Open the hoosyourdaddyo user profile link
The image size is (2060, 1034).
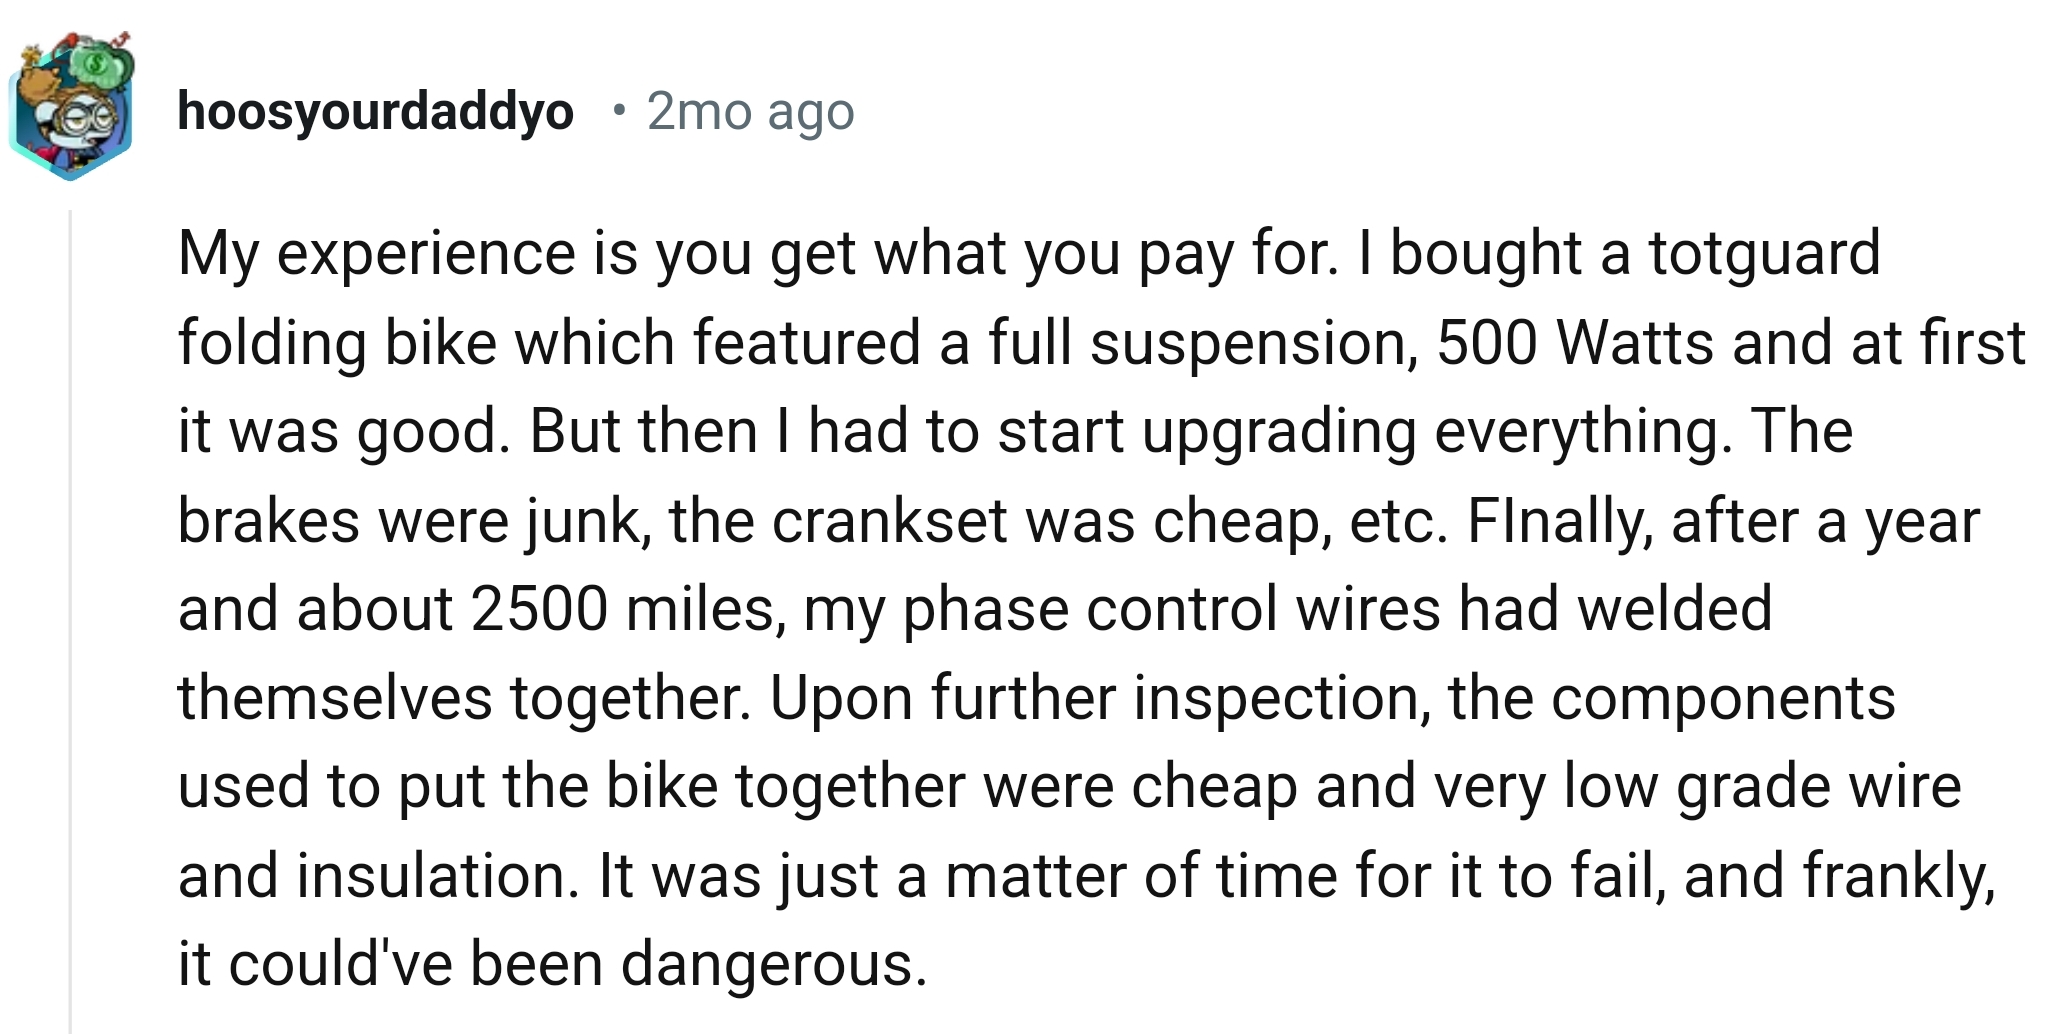[375, 111]
